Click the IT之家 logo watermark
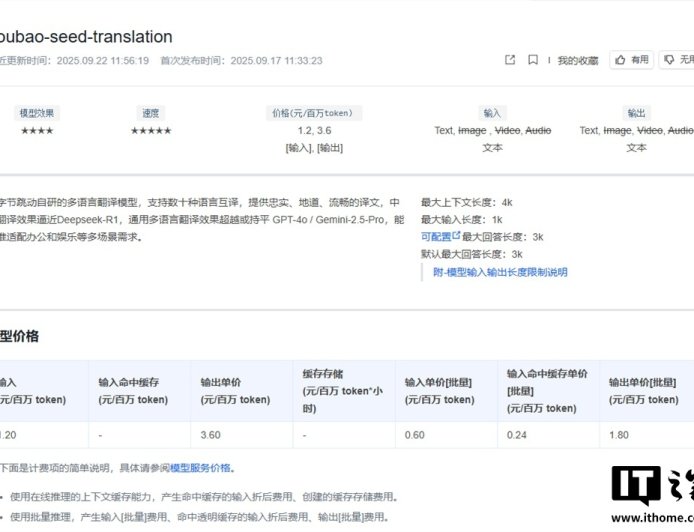 pyautogui.click(x=651, y=491)
